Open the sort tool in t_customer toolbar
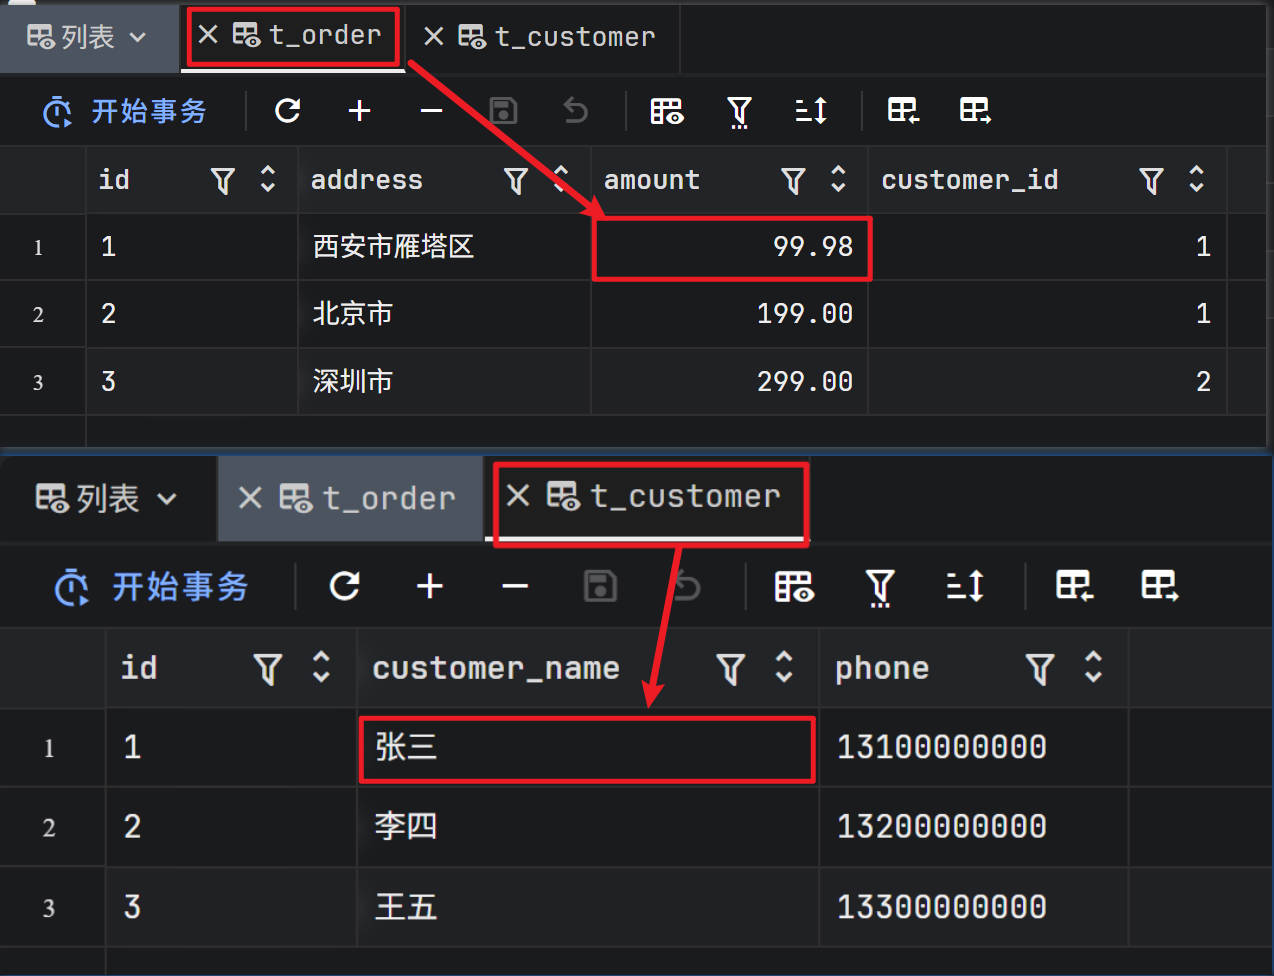The height and width of the screenshot is (976, 1274). pos(964,587)
